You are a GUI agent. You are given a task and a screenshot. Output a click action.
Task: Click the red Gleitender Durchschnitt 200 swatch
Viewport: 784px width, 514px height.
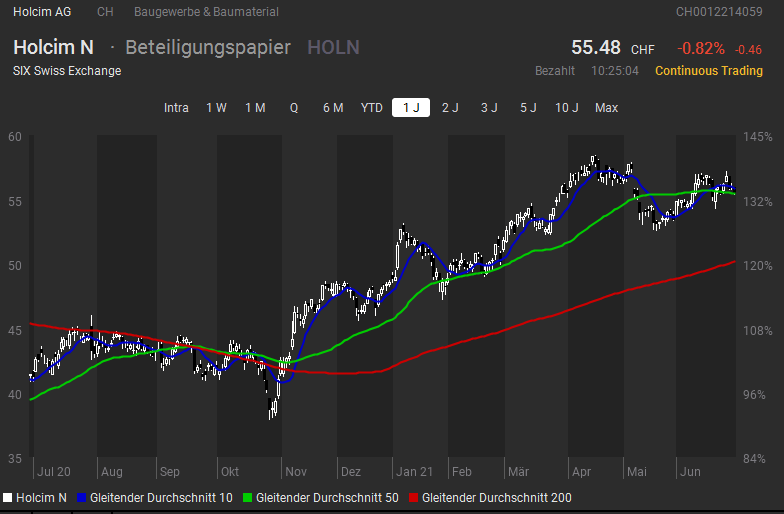[413, 498]
